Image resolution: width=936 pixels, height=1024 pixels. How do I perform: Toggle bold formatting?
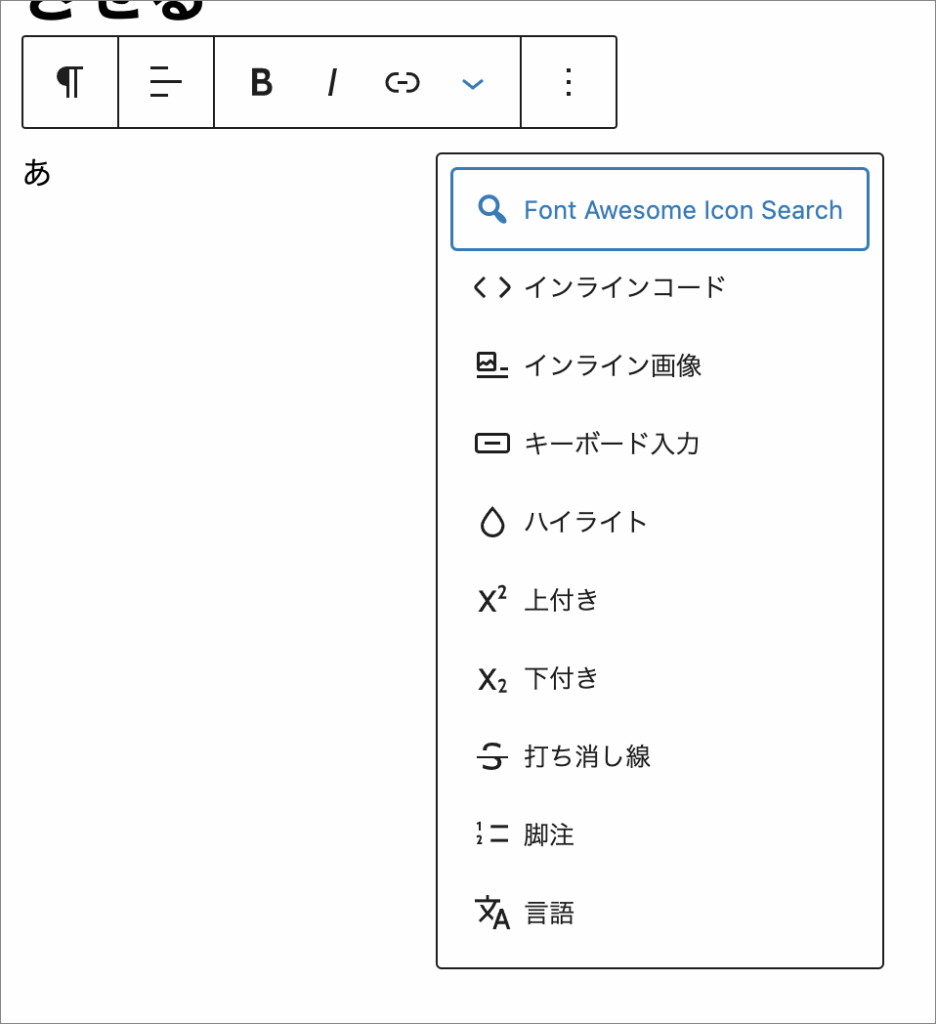261,83
